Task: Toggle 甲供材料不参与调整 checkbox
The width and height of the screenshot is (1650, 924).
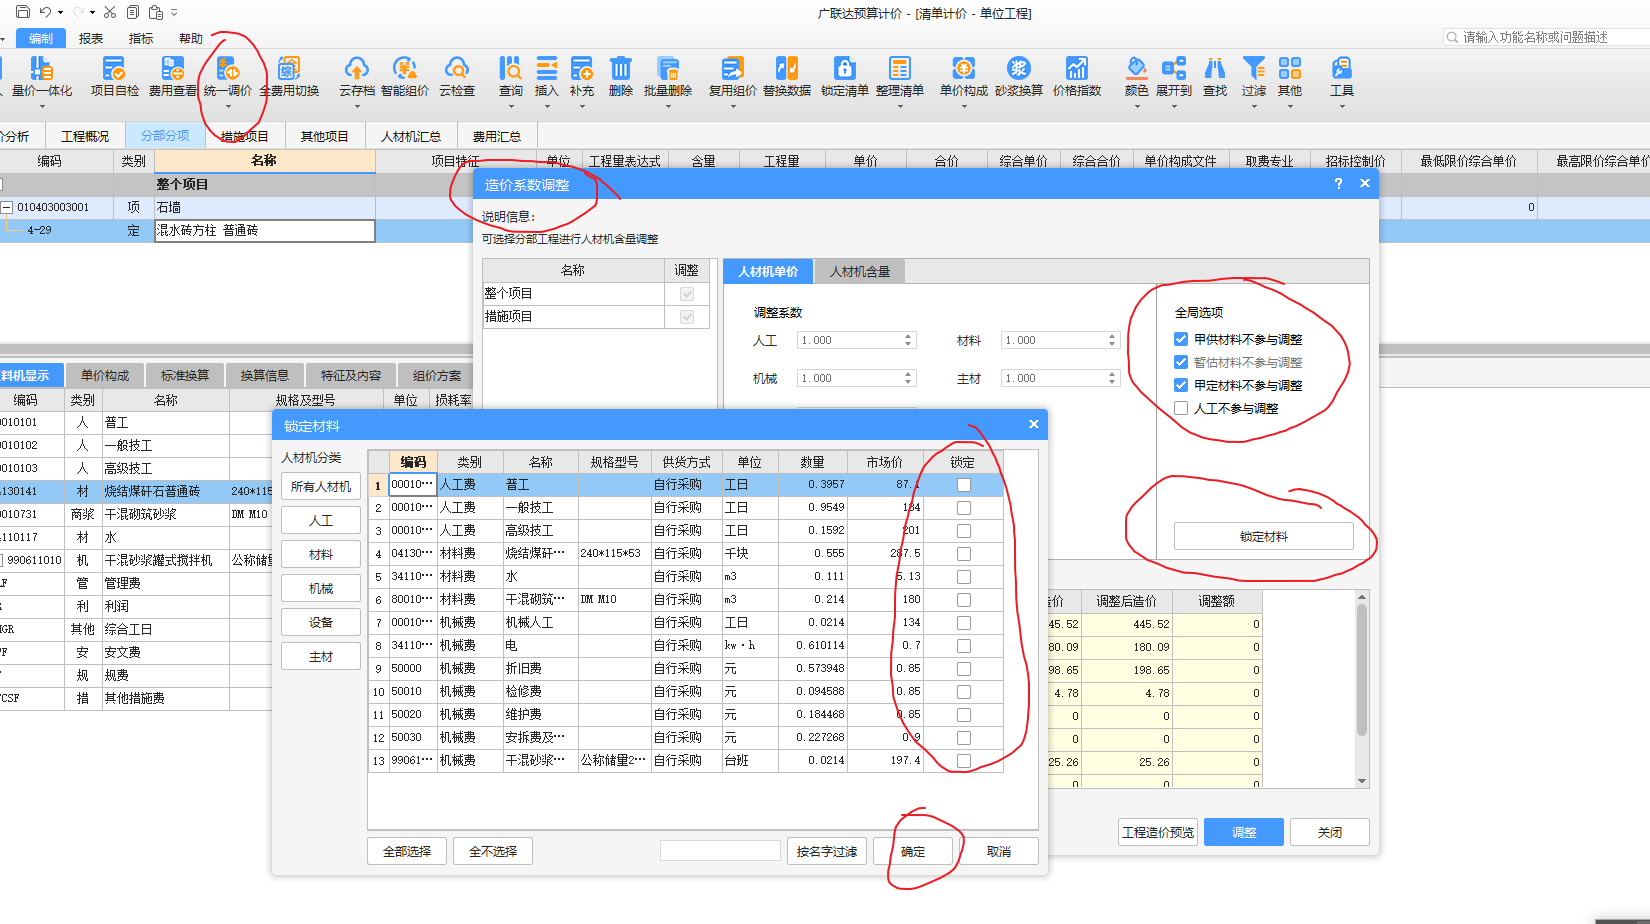Action: tap(1181, 339)
